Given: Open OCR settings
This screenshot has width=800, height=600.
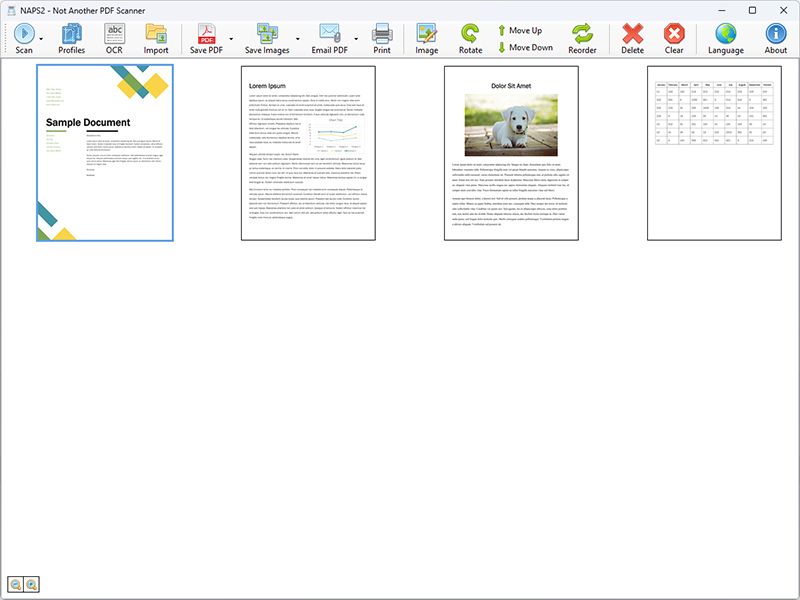Looking at the screenshot, I should [x=114, y=39].
